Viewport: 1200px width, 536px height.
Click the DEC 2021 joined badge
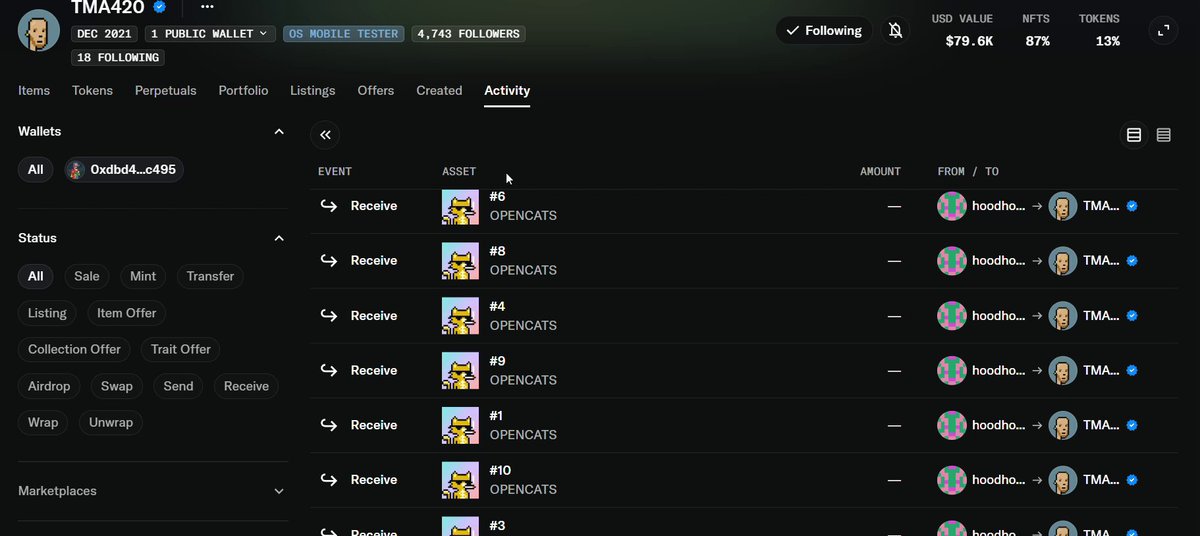pos(106,33)
